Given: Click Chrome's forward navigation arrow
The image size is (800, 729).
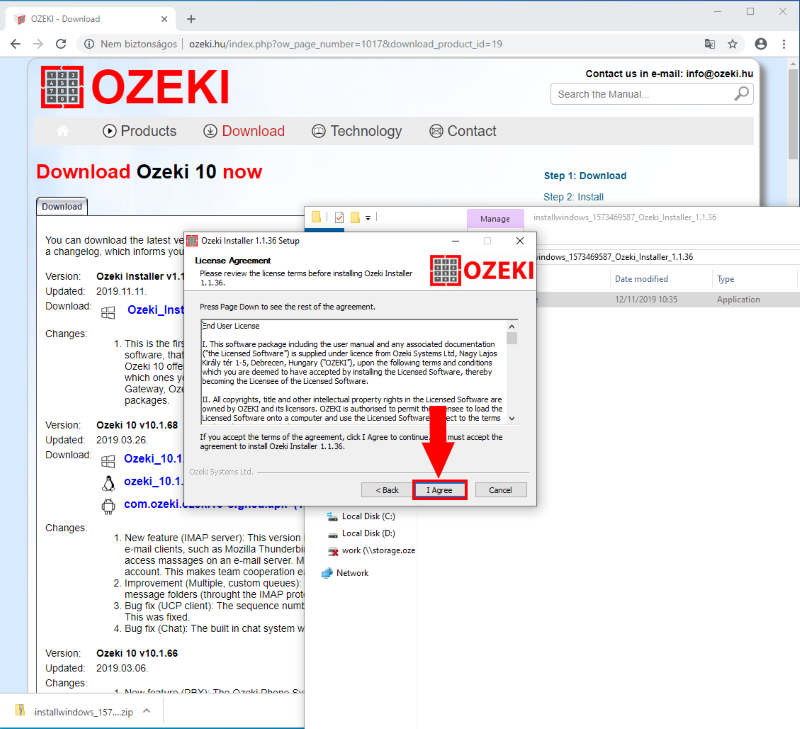Looking at the screenshot, I should [38, 44].
